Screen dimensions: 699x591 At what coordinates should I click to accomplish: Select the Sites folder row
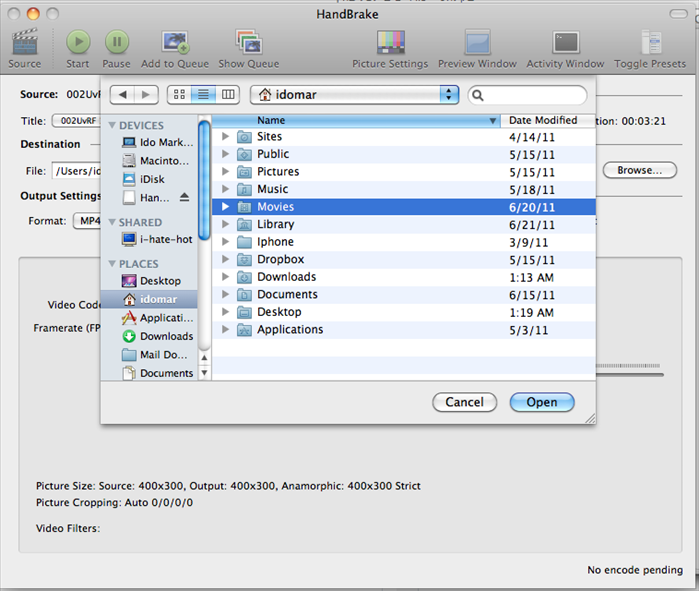point(403,136)
